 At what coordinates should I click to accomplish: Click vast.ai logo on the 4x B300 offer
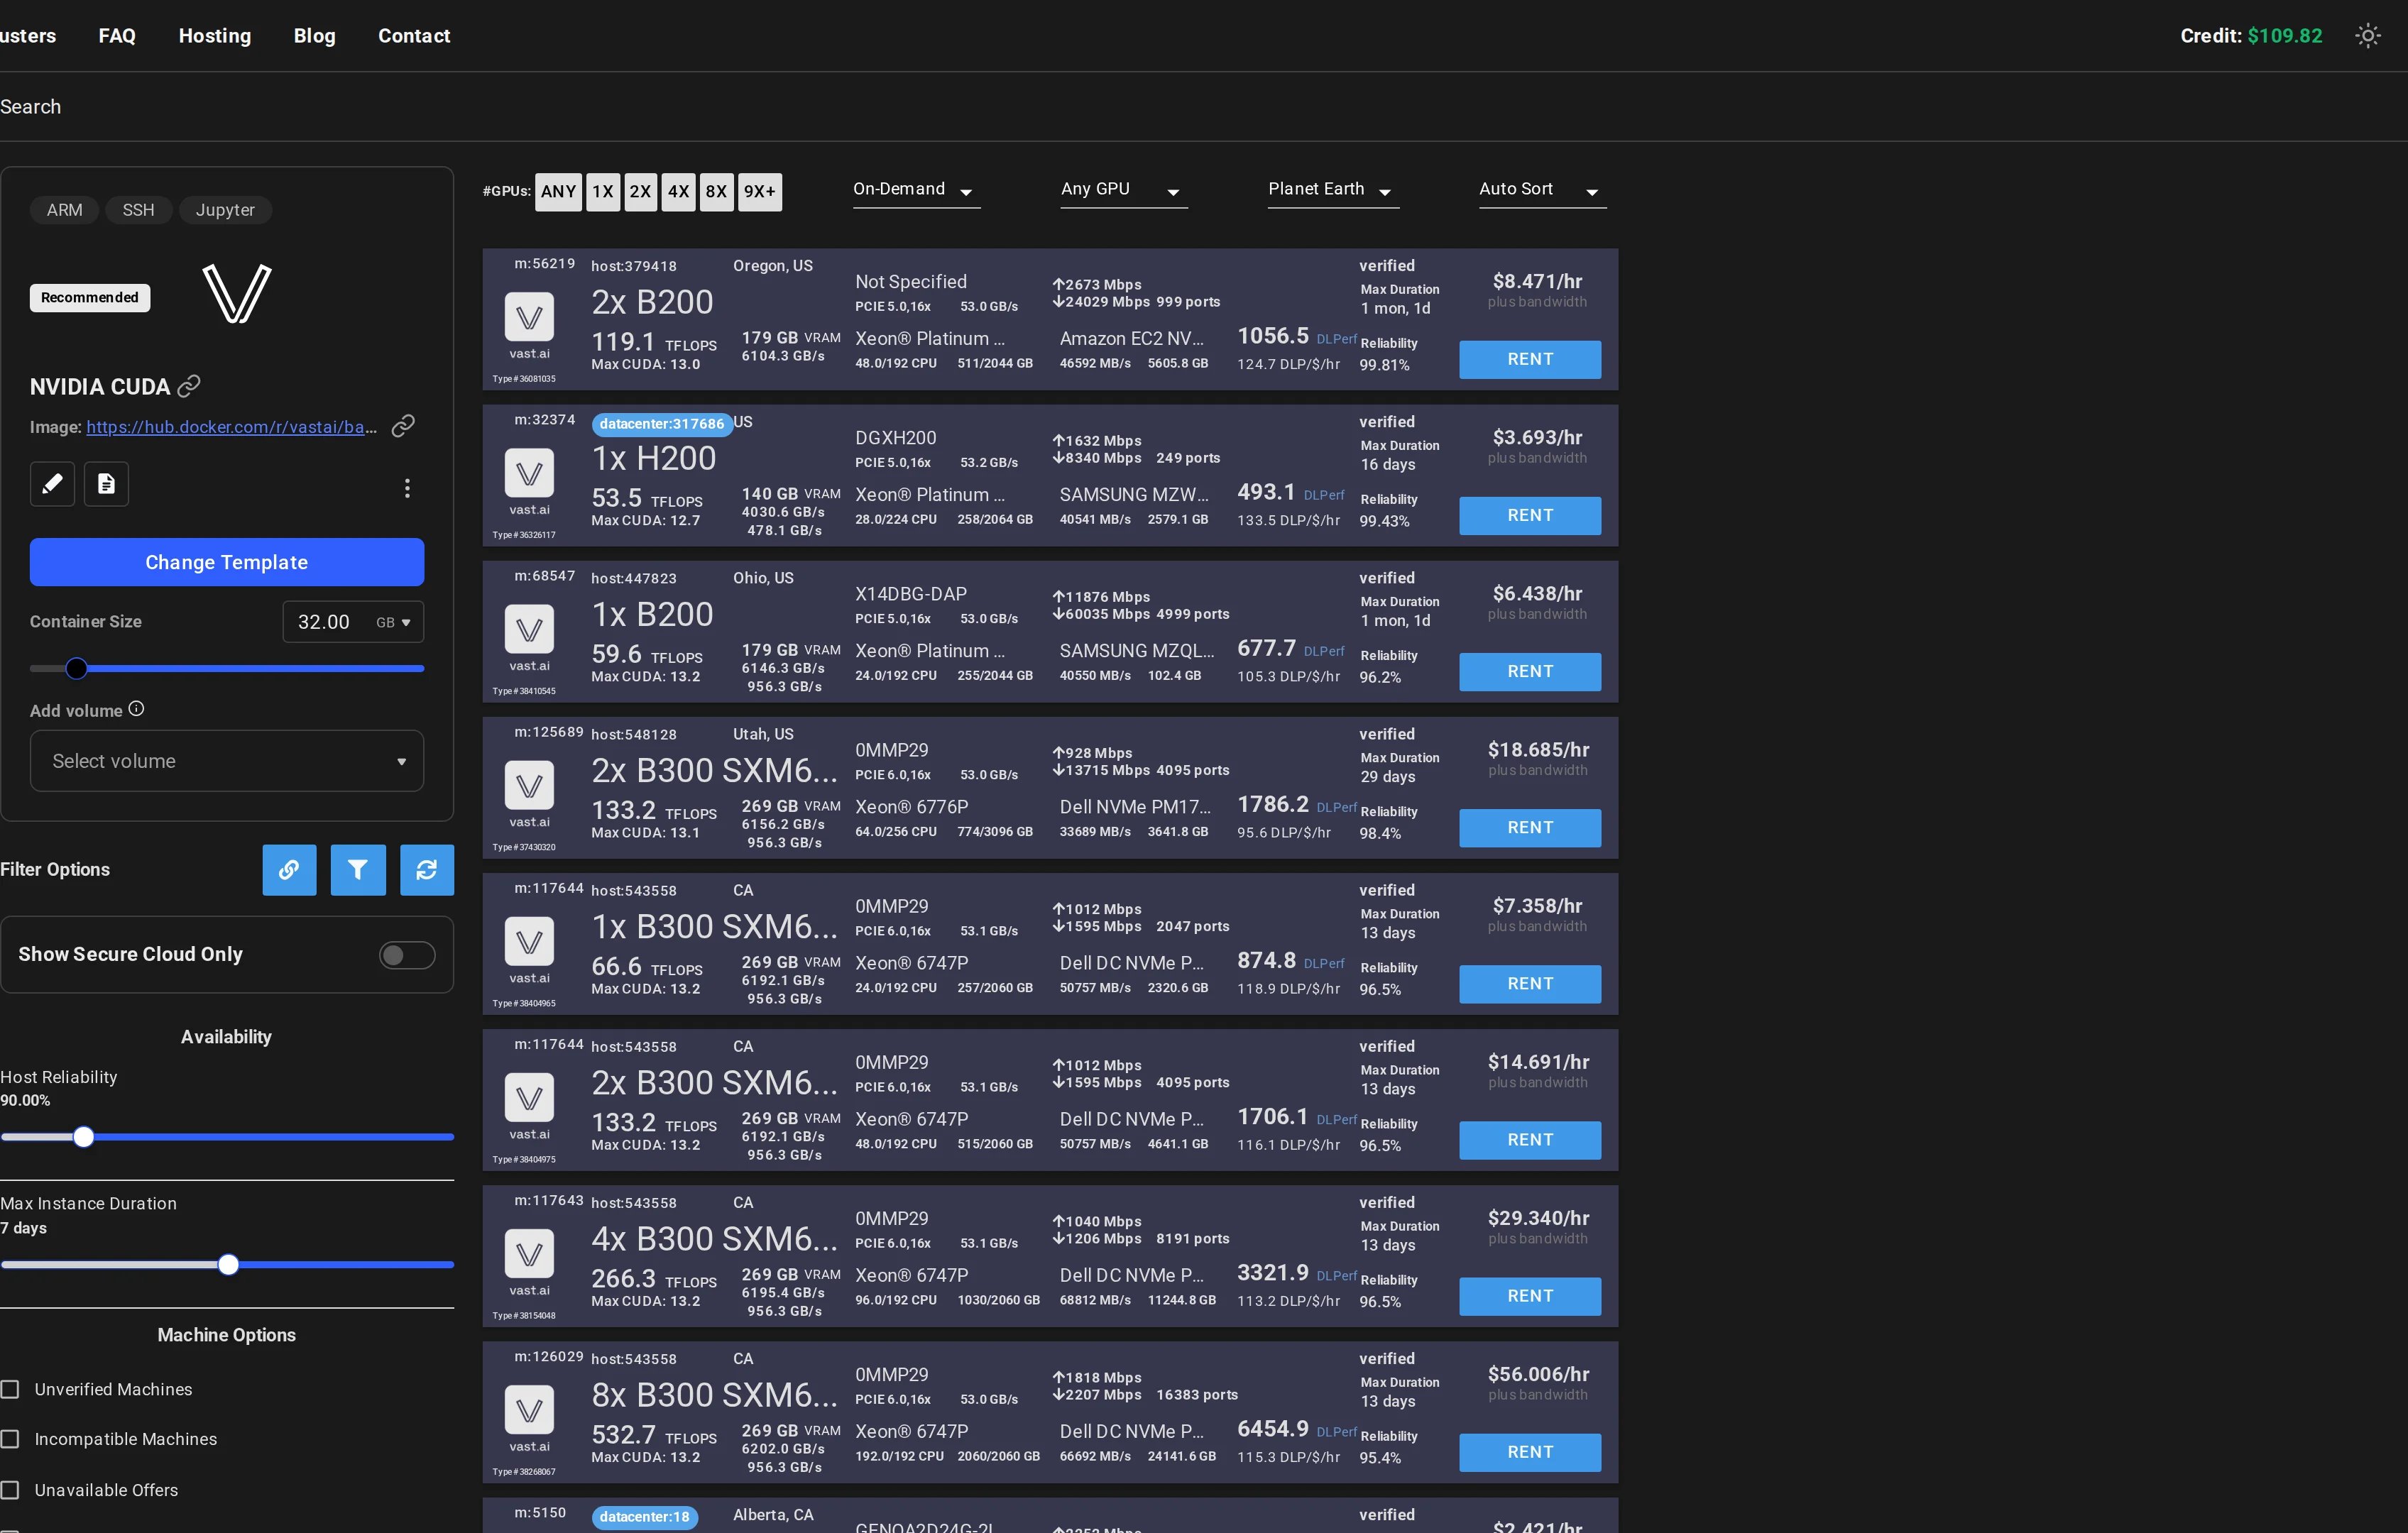point(529,1254)
